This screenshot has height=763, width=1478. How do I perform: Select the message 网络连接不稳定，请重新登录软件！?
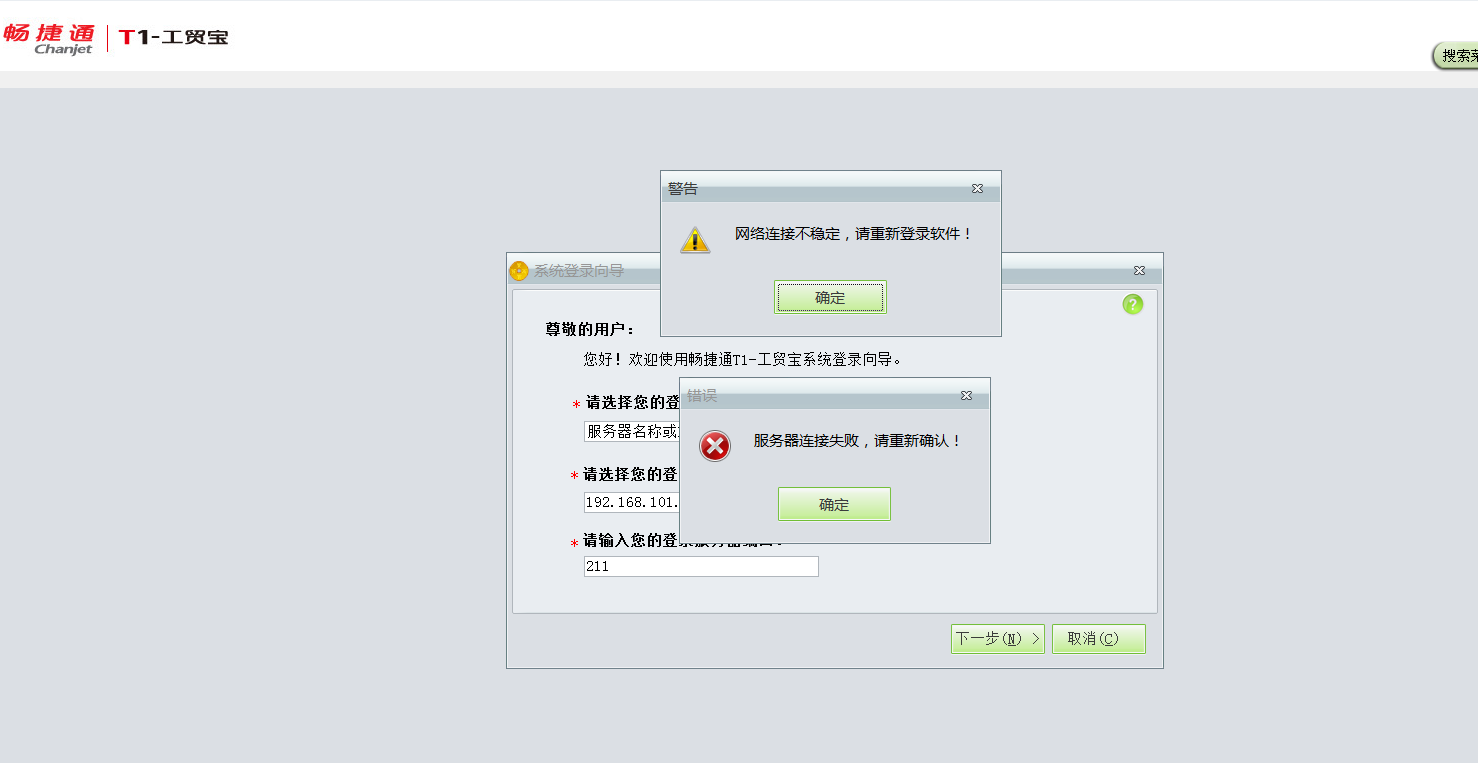click(x=854, y=234)
